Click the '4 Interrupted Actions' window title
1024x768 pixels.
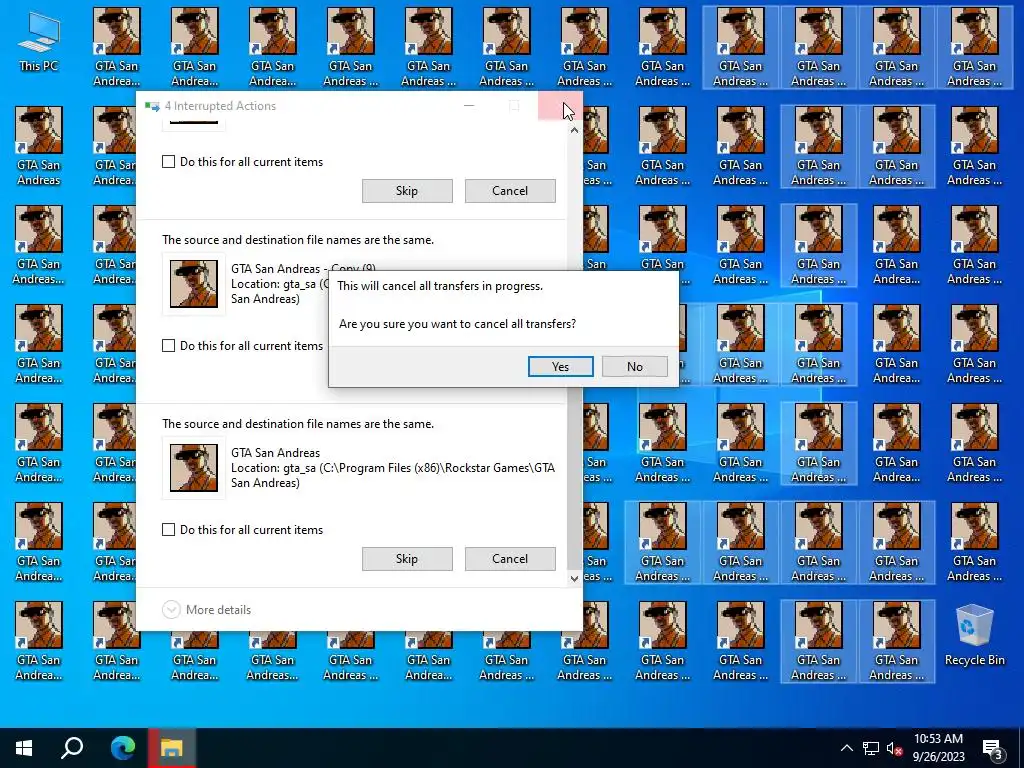point(220,106)
